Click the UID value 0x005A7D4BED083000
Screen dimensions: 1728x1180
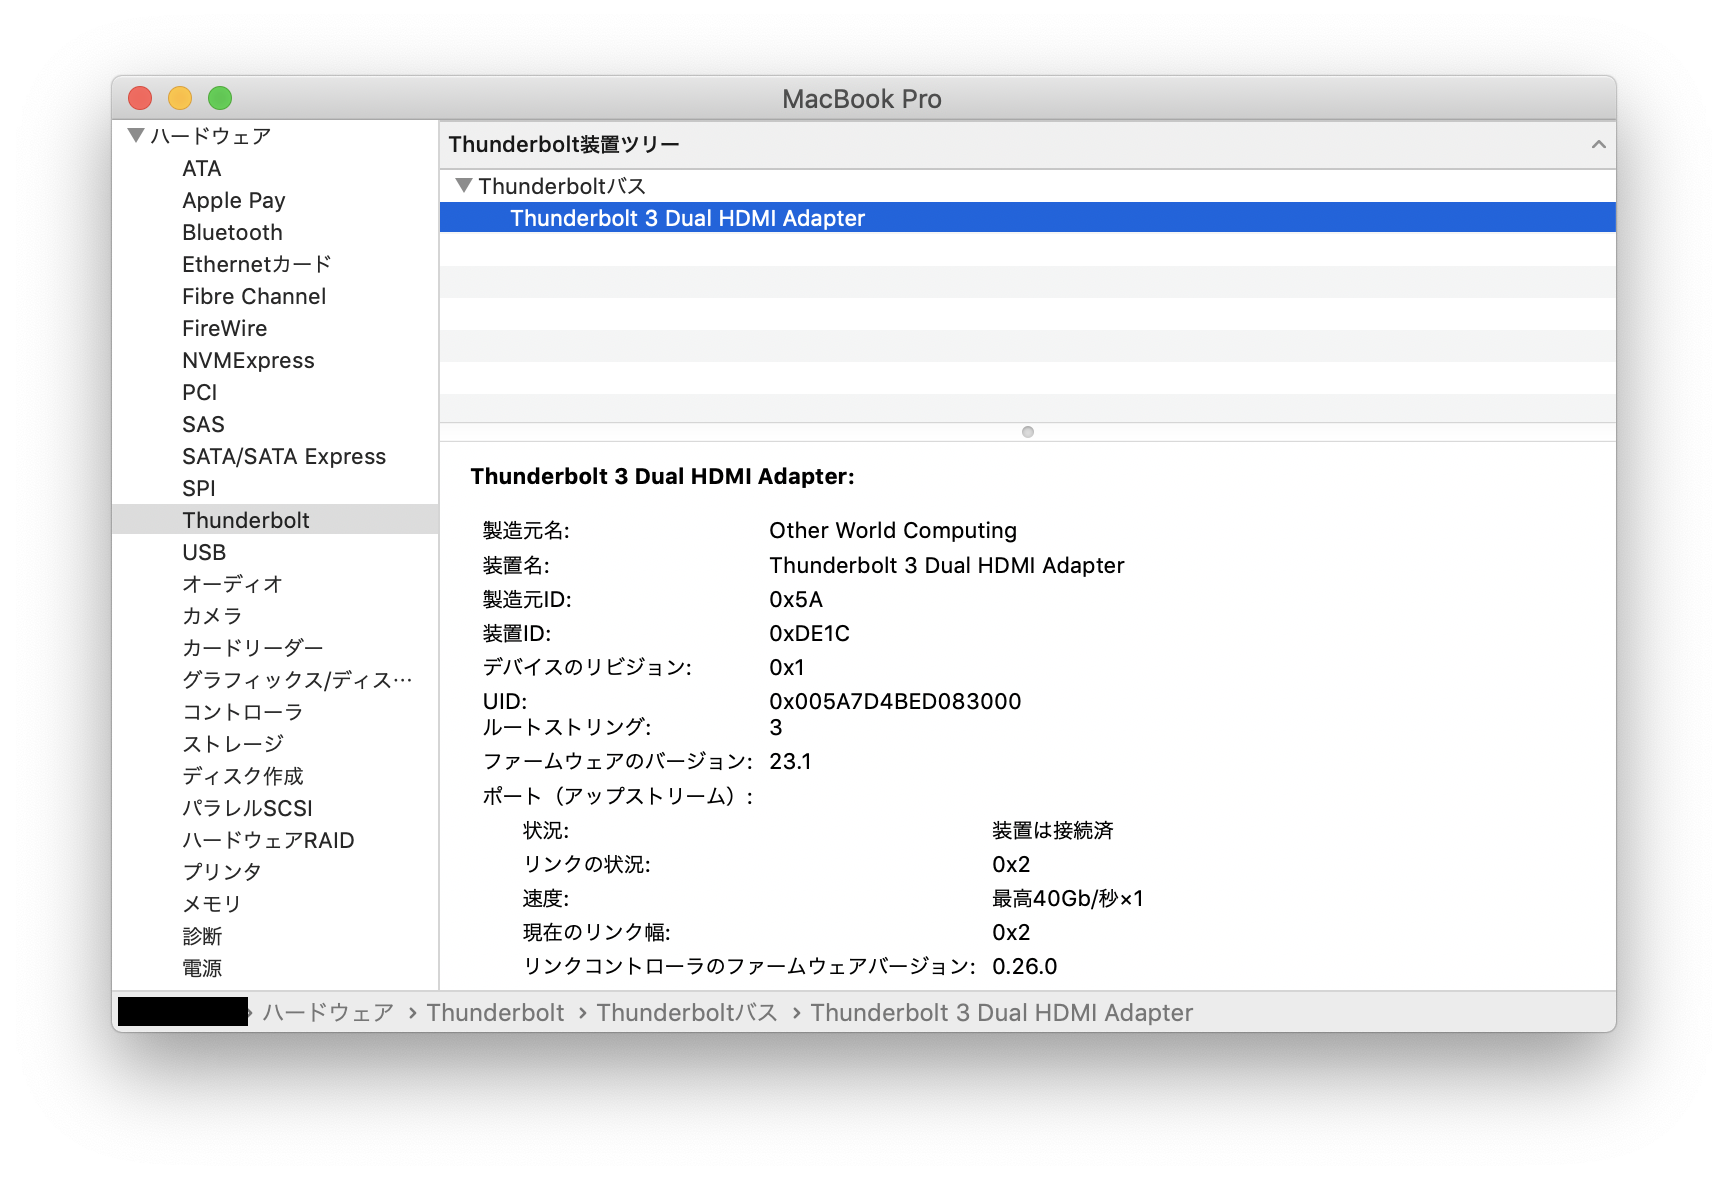tap(895, 701)
